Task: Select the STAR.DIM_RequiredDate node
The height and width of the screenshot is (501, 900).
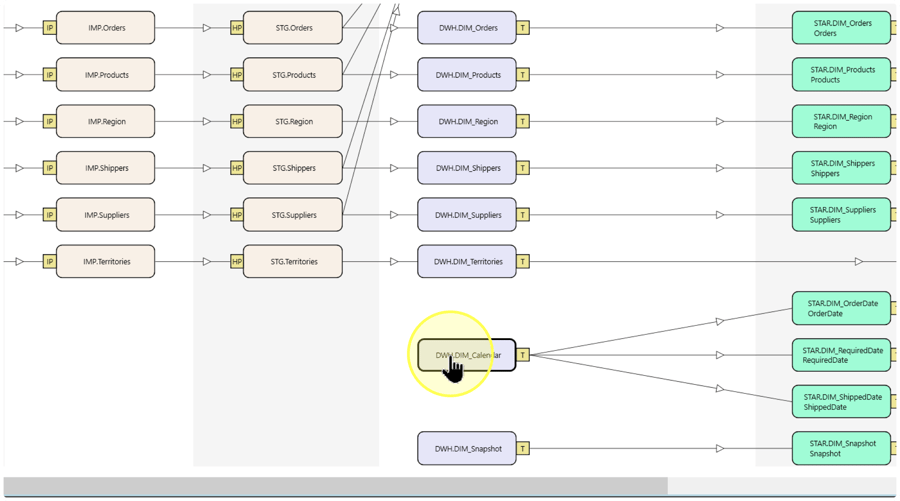Action: point(841,355)
